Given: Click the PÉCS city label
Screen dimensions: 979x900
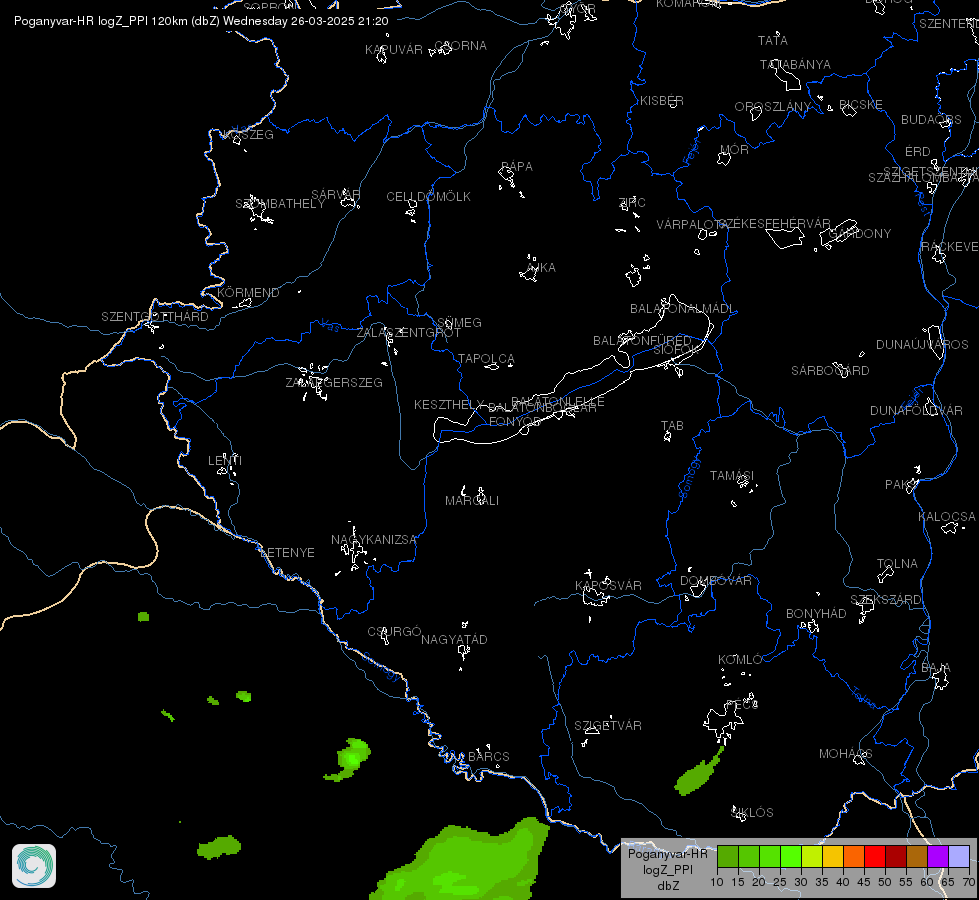Looking at the screenshot, I should pos(742,705).
